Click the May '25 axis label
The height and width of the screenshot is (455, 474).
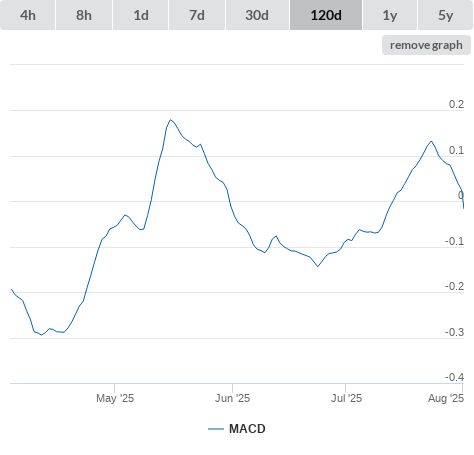(x=115, y=398)
